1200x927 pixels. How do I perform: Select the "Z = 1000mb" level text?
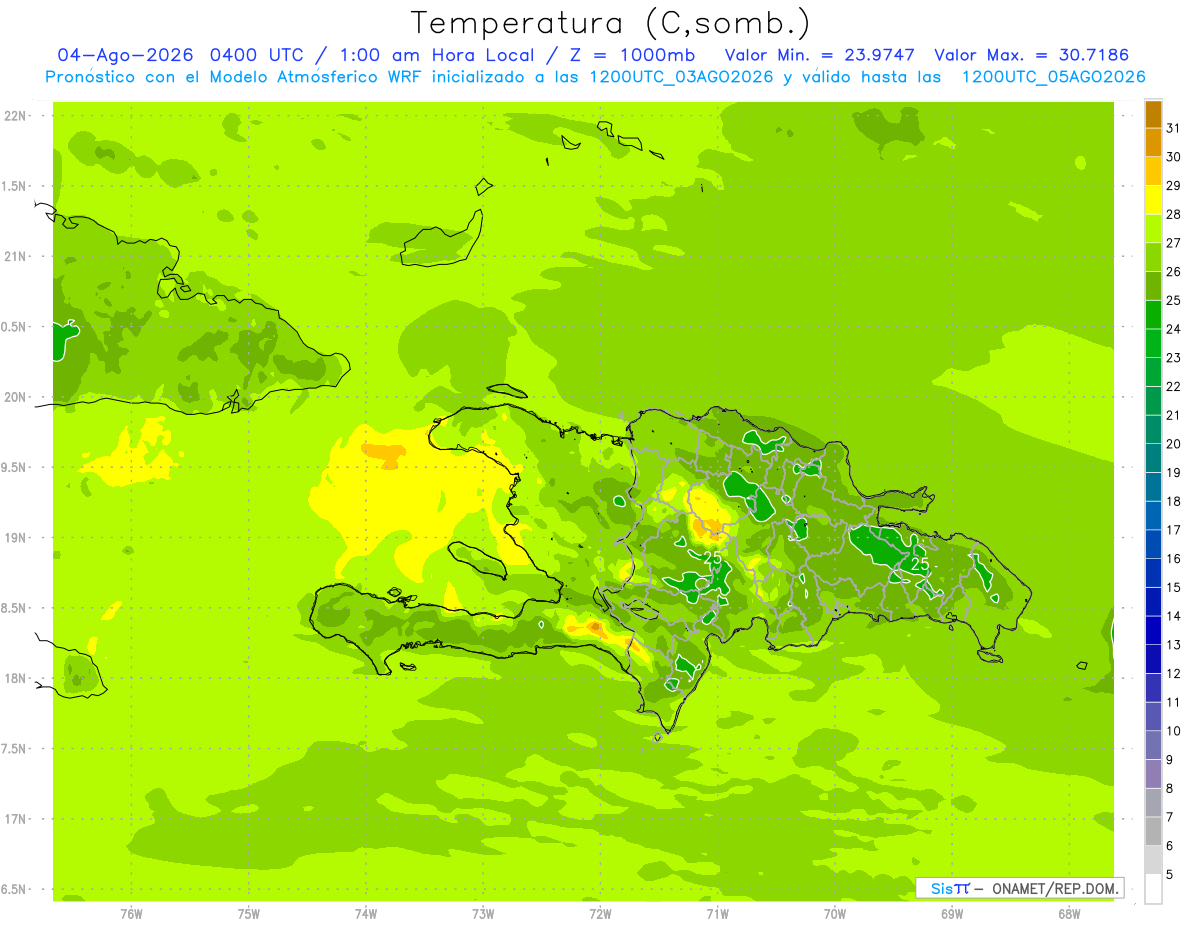coord(633,55)
